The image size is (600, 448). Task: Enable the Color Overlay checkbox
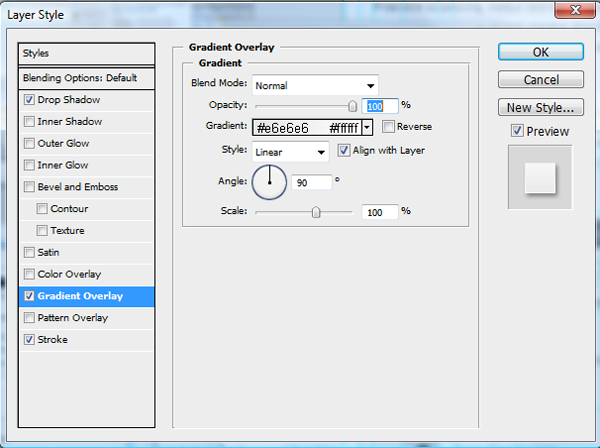coord(29,274)
